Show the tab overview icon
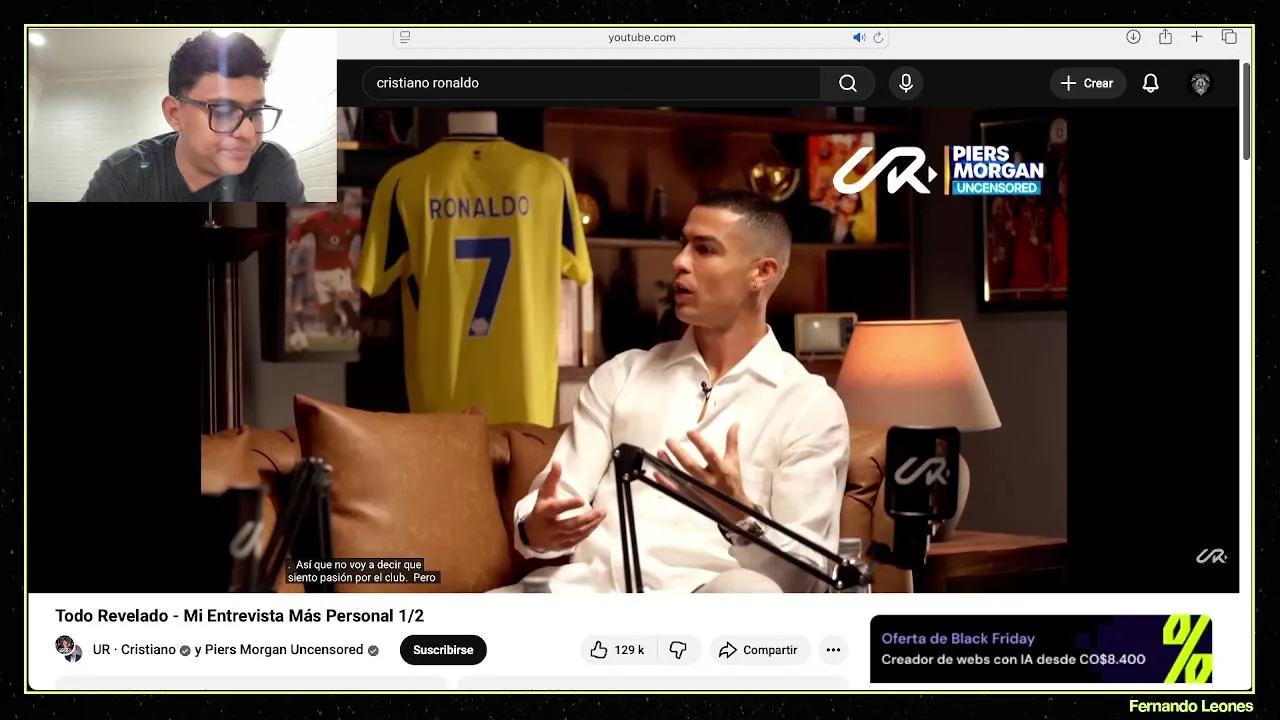 (x=1229, y=37)
